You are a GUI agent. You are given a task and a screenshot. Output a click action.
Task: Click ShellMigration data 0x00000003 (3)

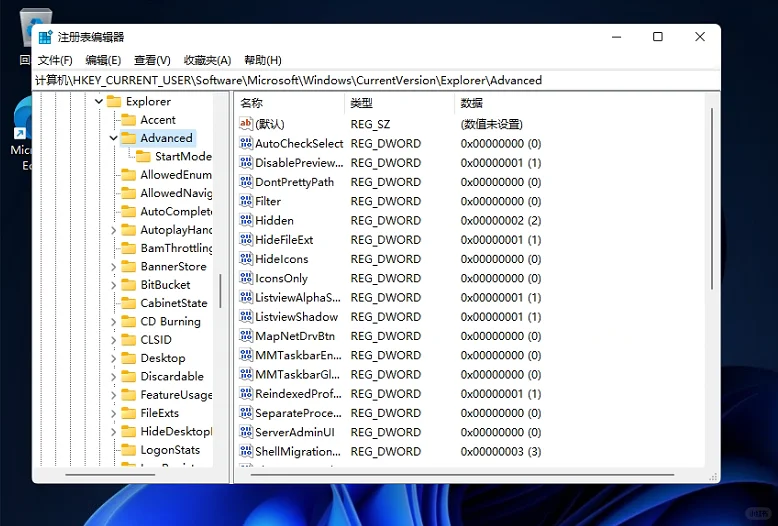[501, 452]
